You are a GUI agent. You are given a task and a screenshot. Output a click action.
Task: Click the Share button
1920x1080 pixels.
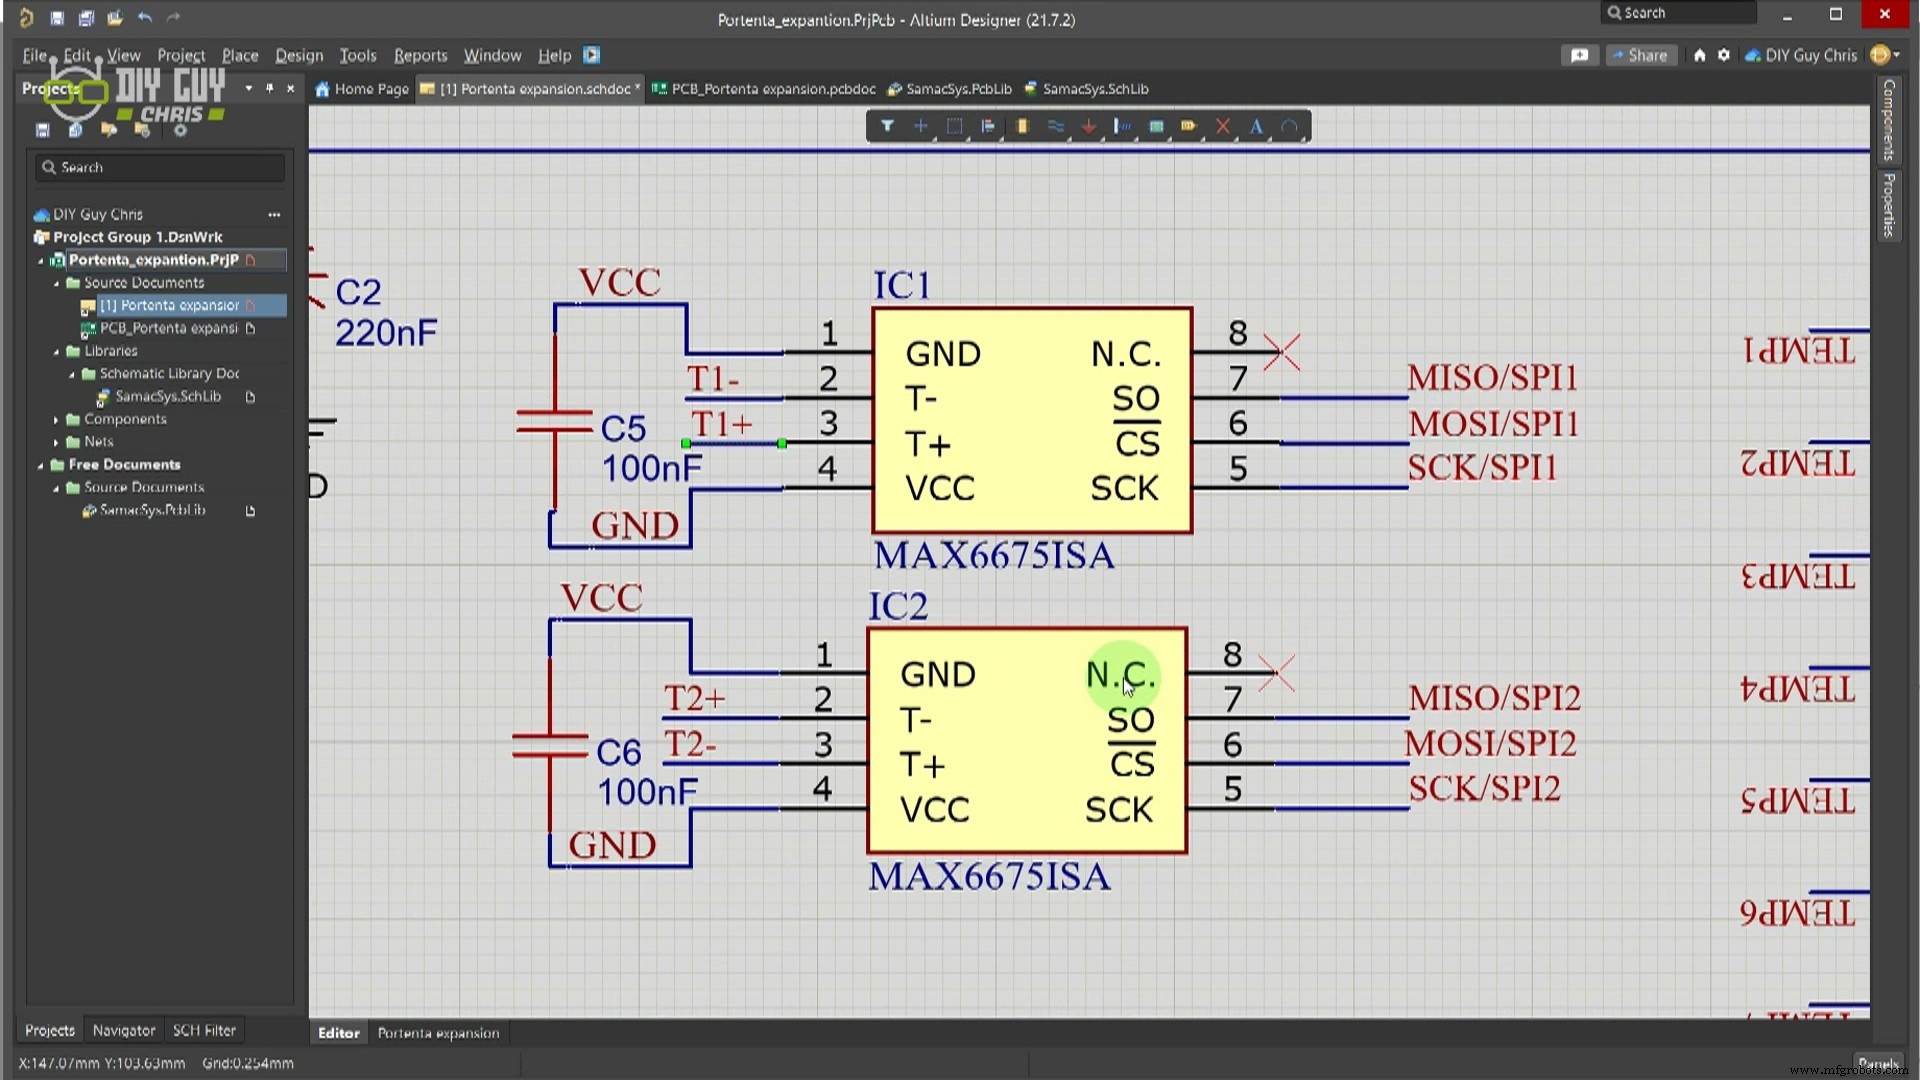[1640, 55]
